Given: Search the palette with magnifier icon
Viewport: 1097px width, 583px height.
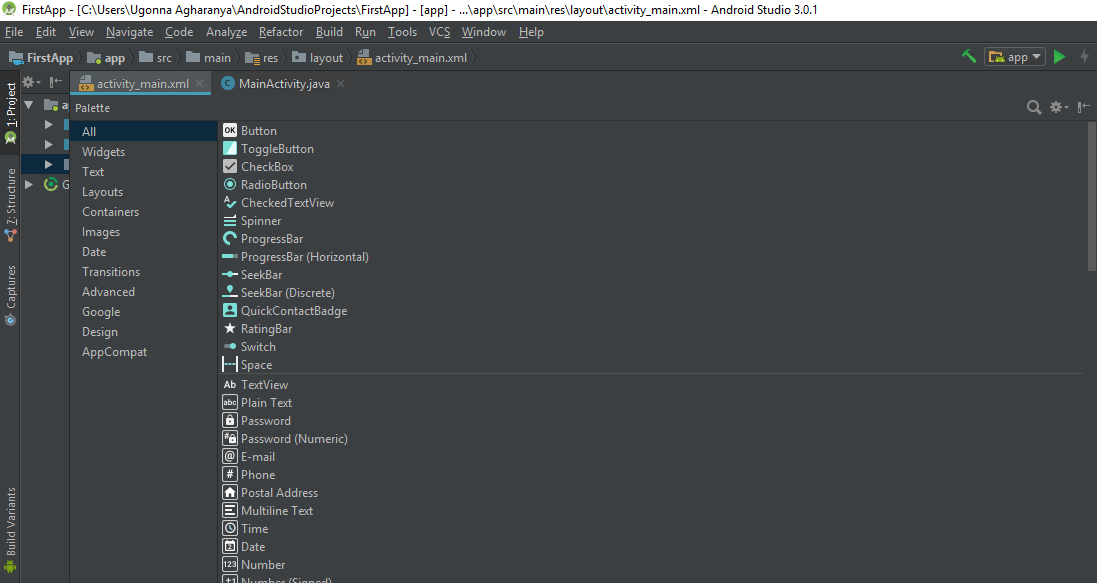Looking at the screenshot, I should coord(1033,107).
